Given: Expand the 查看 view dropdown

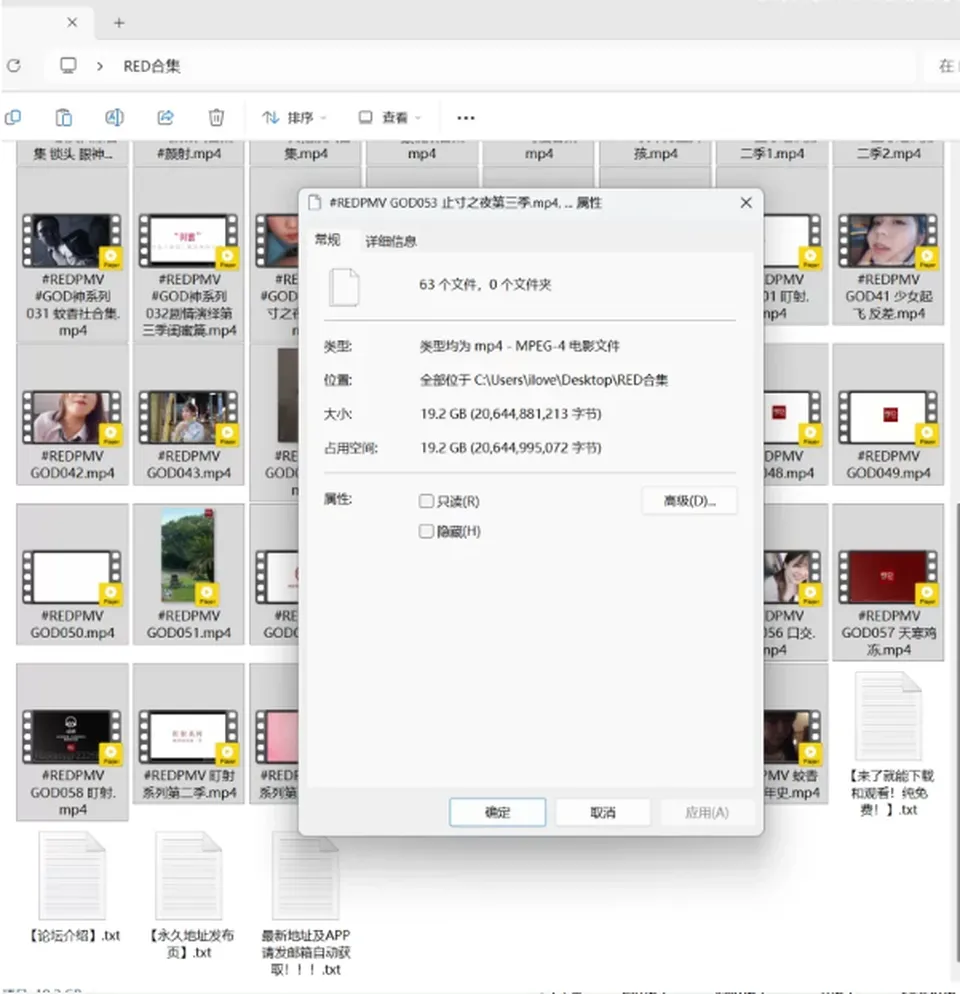Looking at the screenshot, I should (x=390, y=117).
